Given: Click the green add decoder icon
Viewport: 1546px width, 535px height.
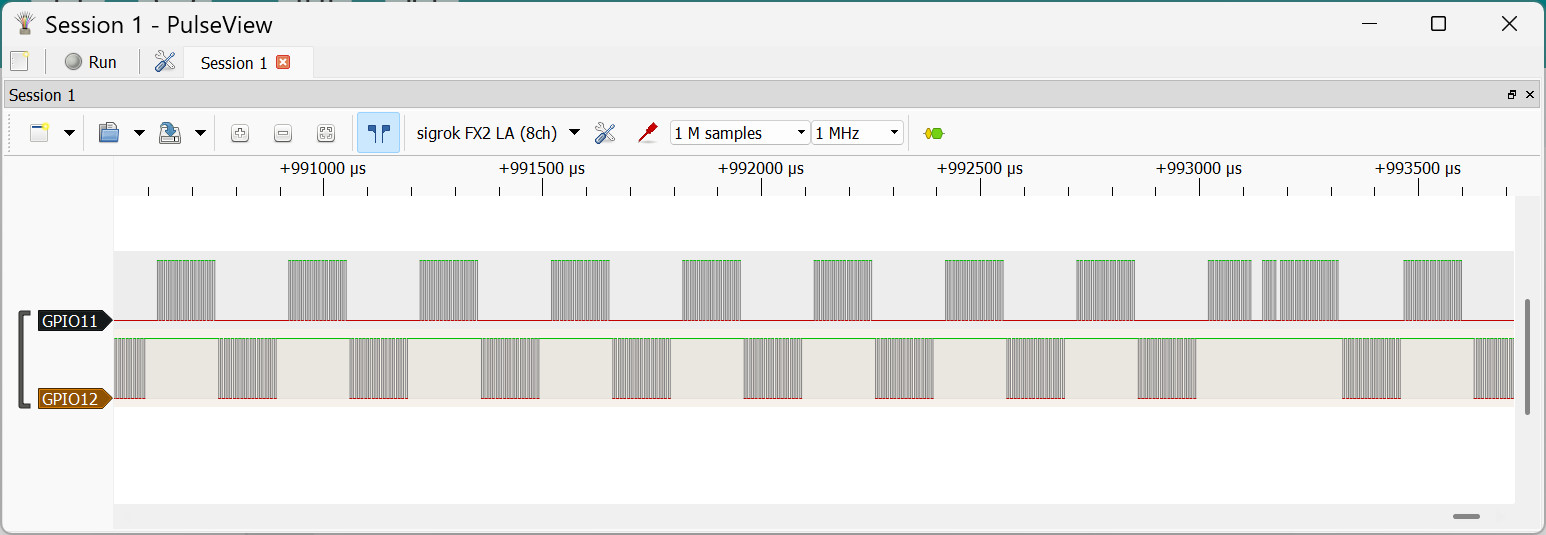Looking at the screenshot, I should [934, 133].
